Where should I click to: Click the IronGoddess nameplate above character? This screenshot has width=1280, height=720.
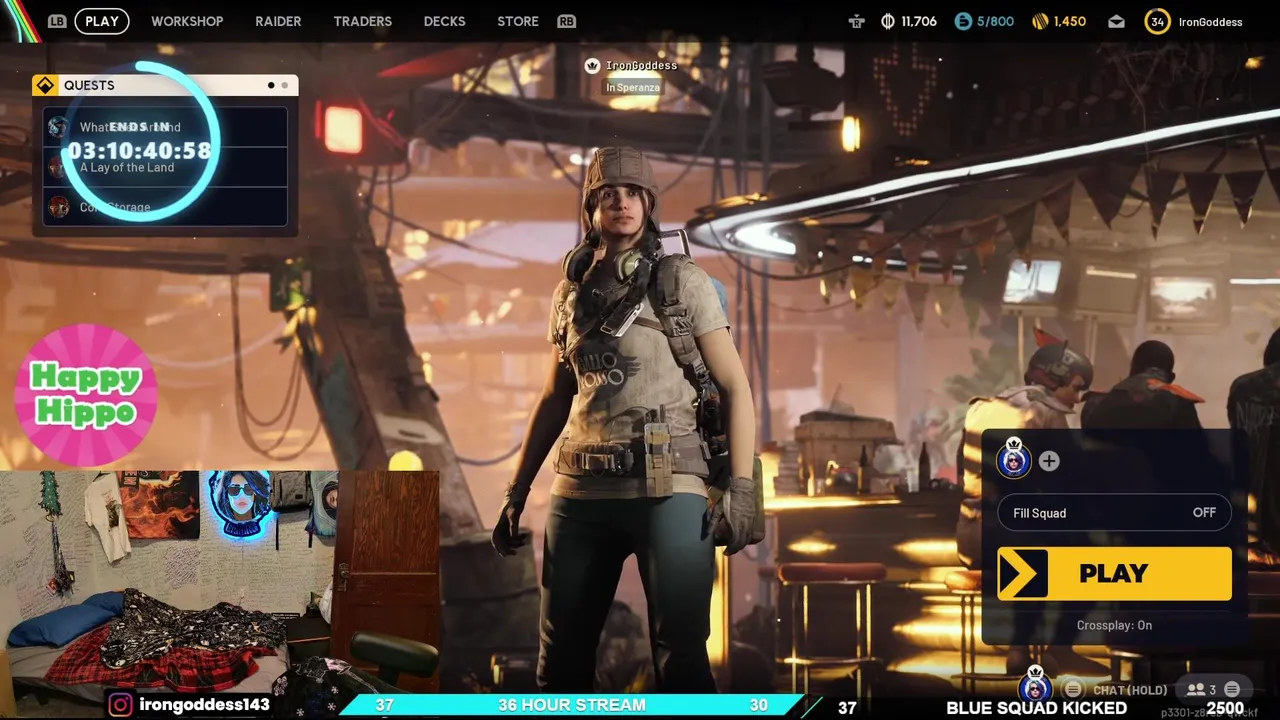(x=641, y=65)
